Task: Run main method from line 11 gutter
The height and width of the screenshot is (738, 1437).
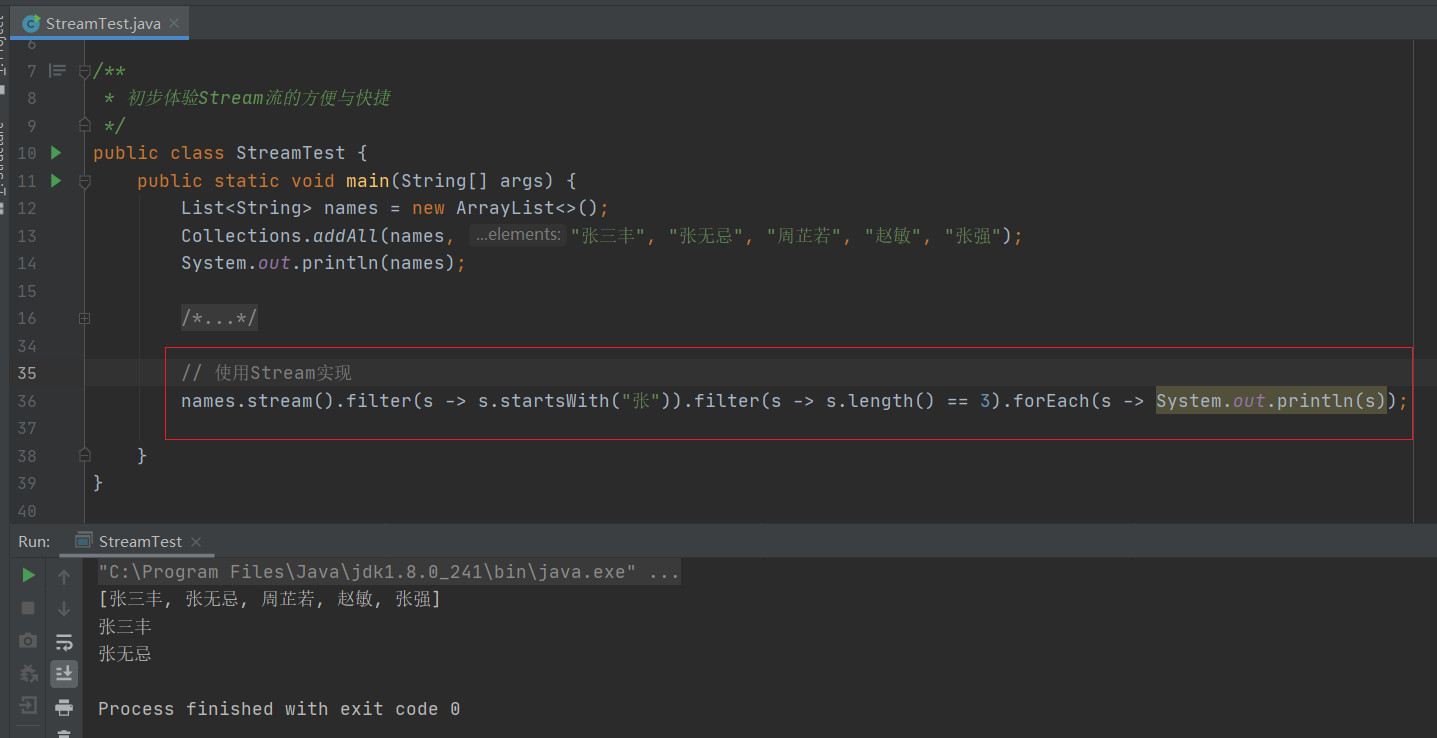Action: [x=56, y=181]
